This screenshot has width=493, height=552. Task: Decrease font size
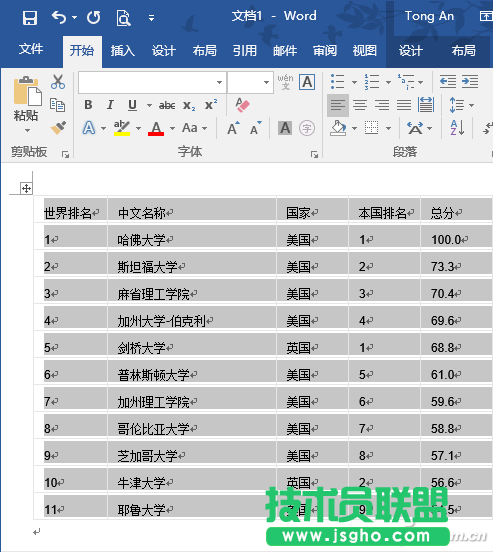coord(256,128)
